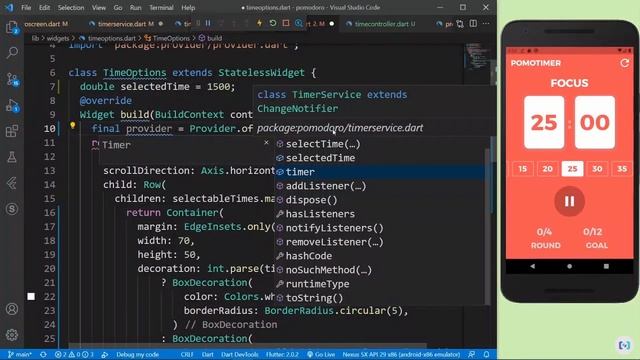Pause the debug session
This screenshot has width=640, height=360.
pos(208,24)
